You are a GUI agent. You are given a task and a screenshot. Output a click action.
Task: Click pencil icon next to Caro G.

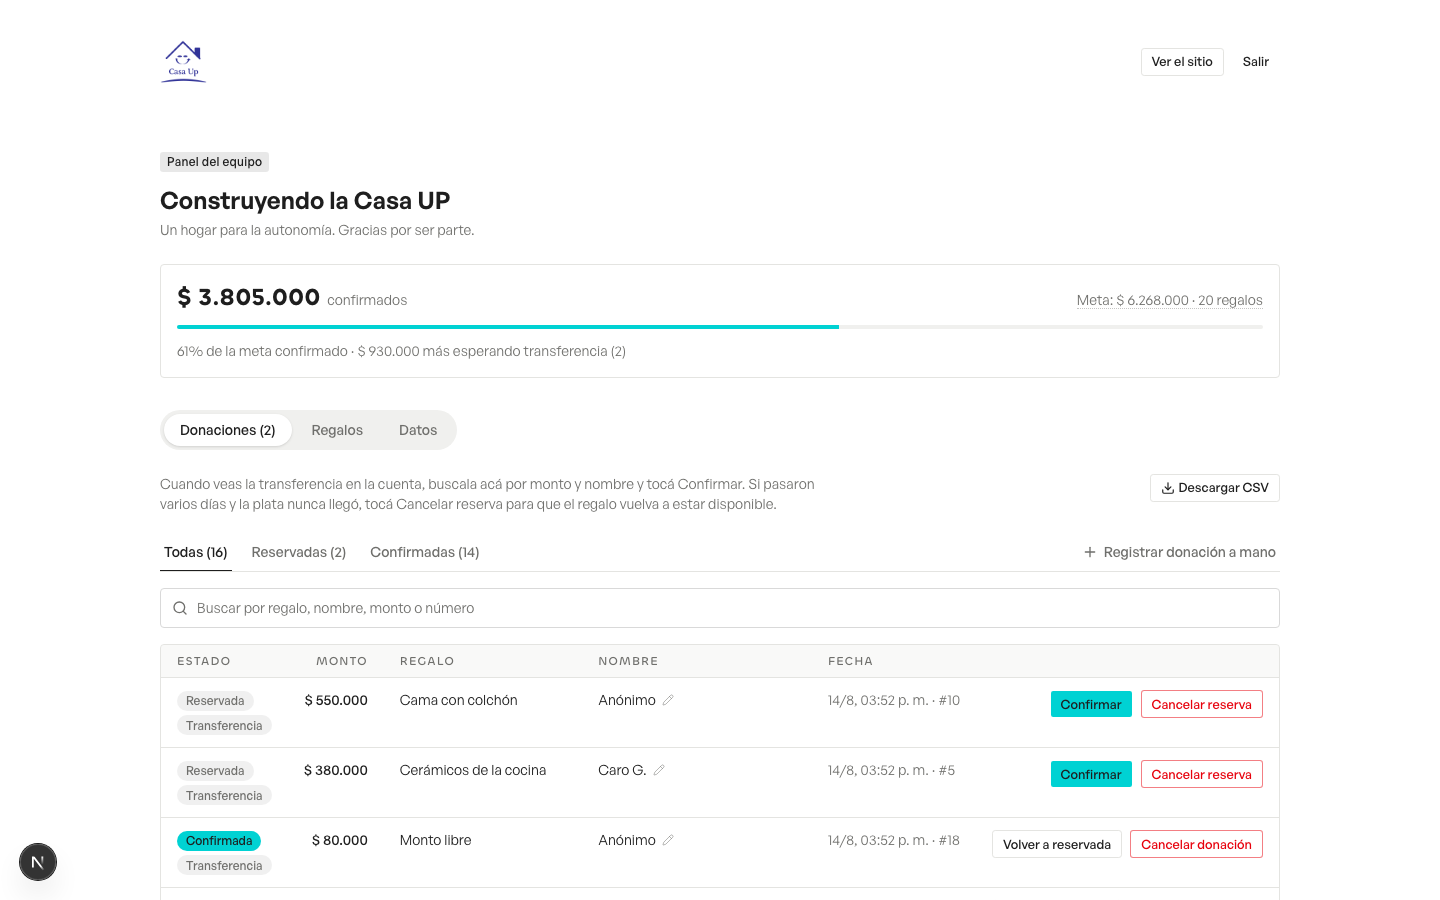659,770
